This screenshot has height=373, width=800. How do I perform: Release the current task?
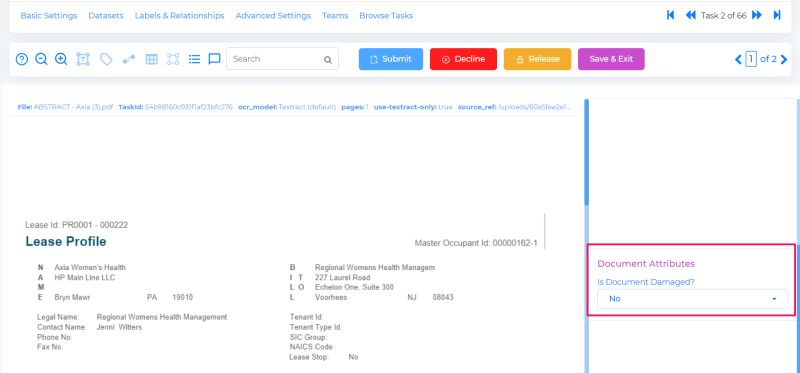tap(537, 59)
